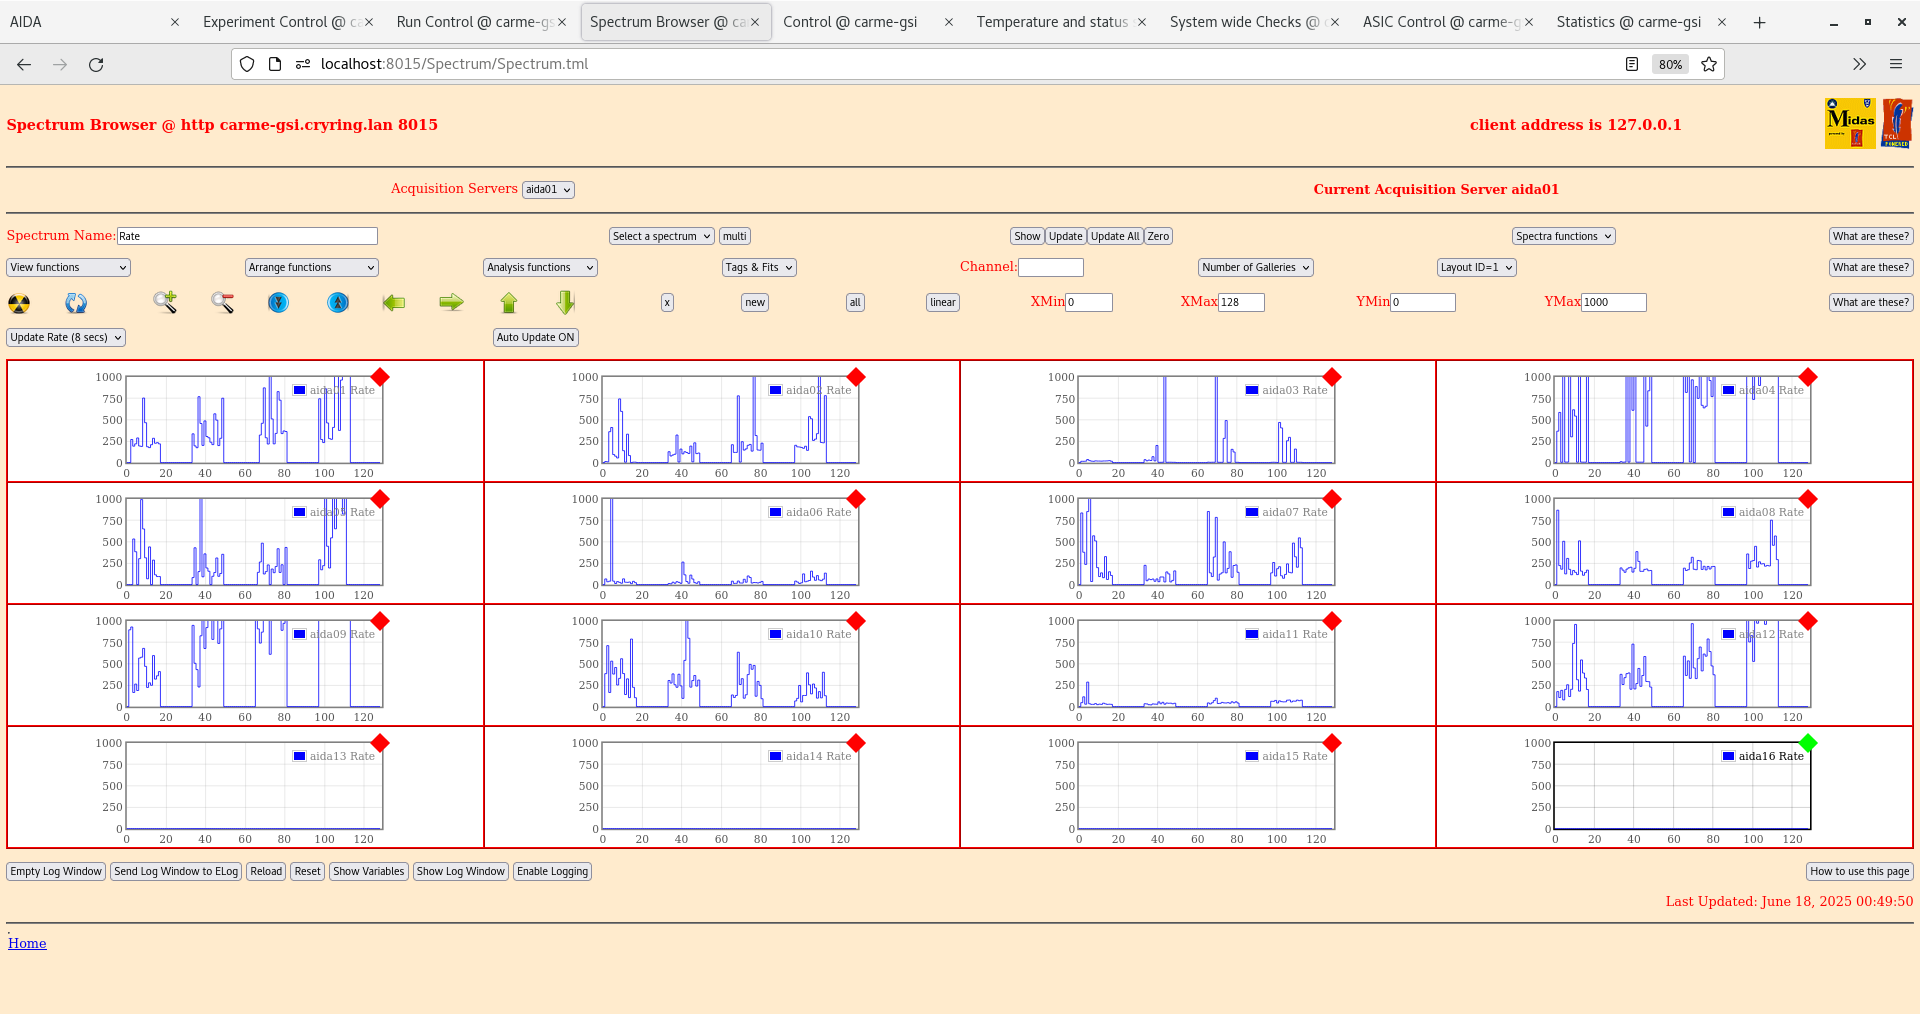Screen dimensions: 1920x1014
Task: Click the green up arrow icon
Action: click(x=509, y=302)
